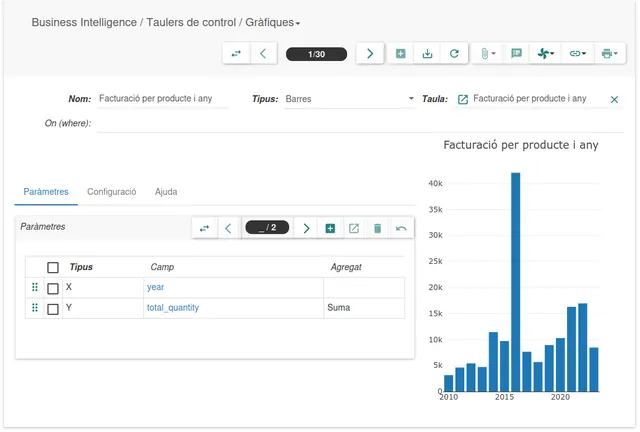The width and height of the screenshot is (640, 432).
Task: Click the chart title Facturació per producte i any
Action: 521,145
